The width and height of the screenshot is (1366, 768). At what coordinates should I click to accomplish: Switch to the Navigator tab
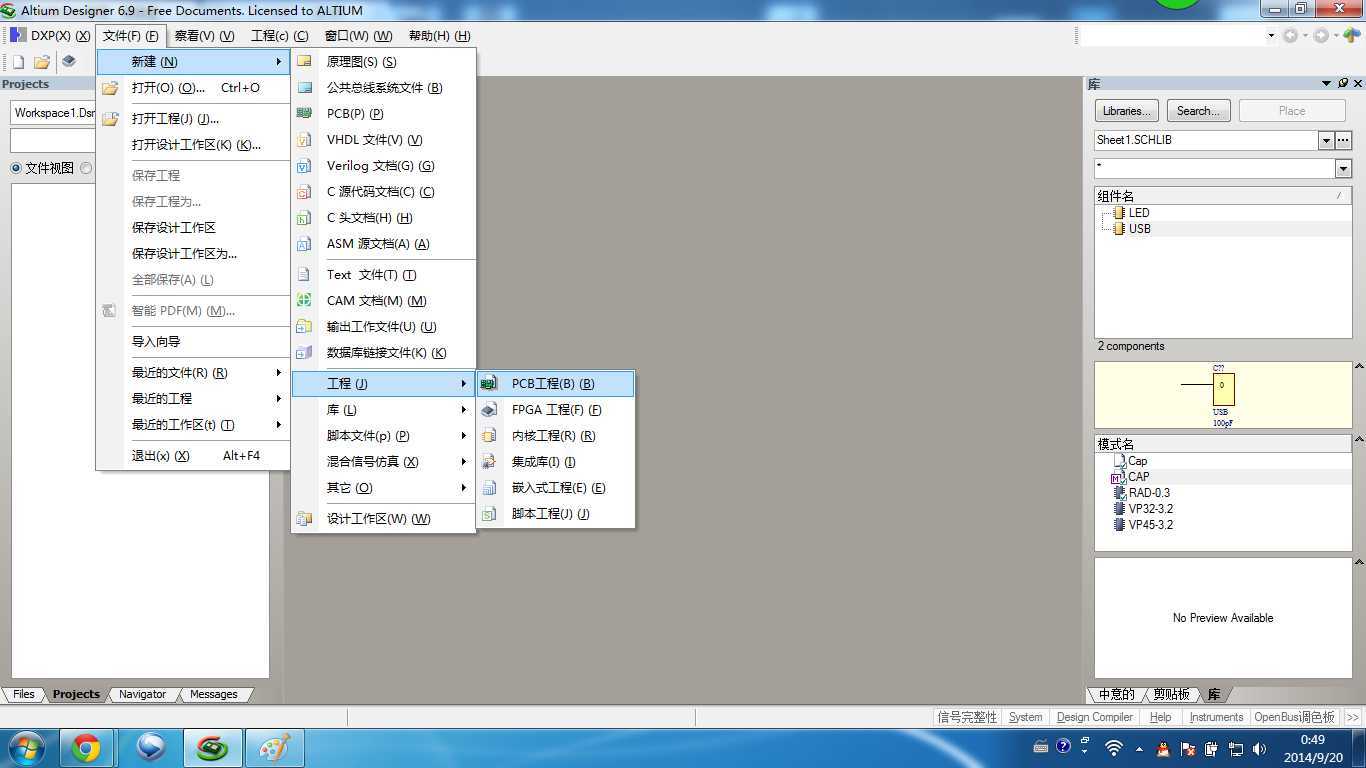(x=142, y=694)
